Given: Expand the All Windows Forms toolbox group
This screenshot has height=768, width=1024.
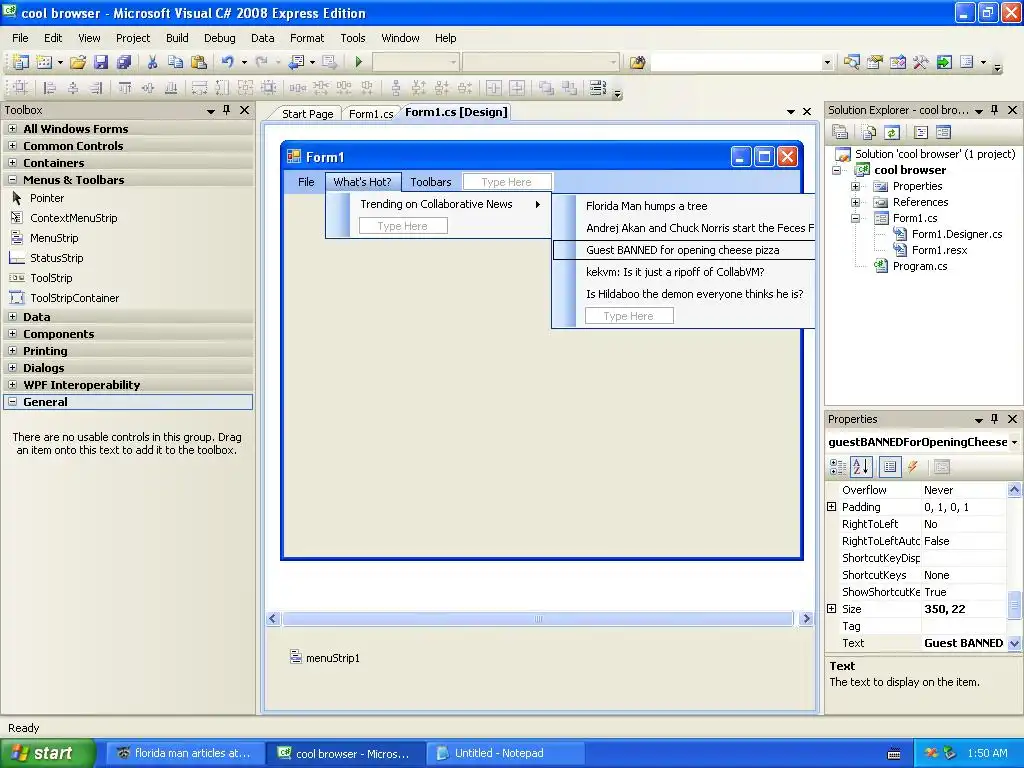Looking at the screenshot, I should coord(12,129).
